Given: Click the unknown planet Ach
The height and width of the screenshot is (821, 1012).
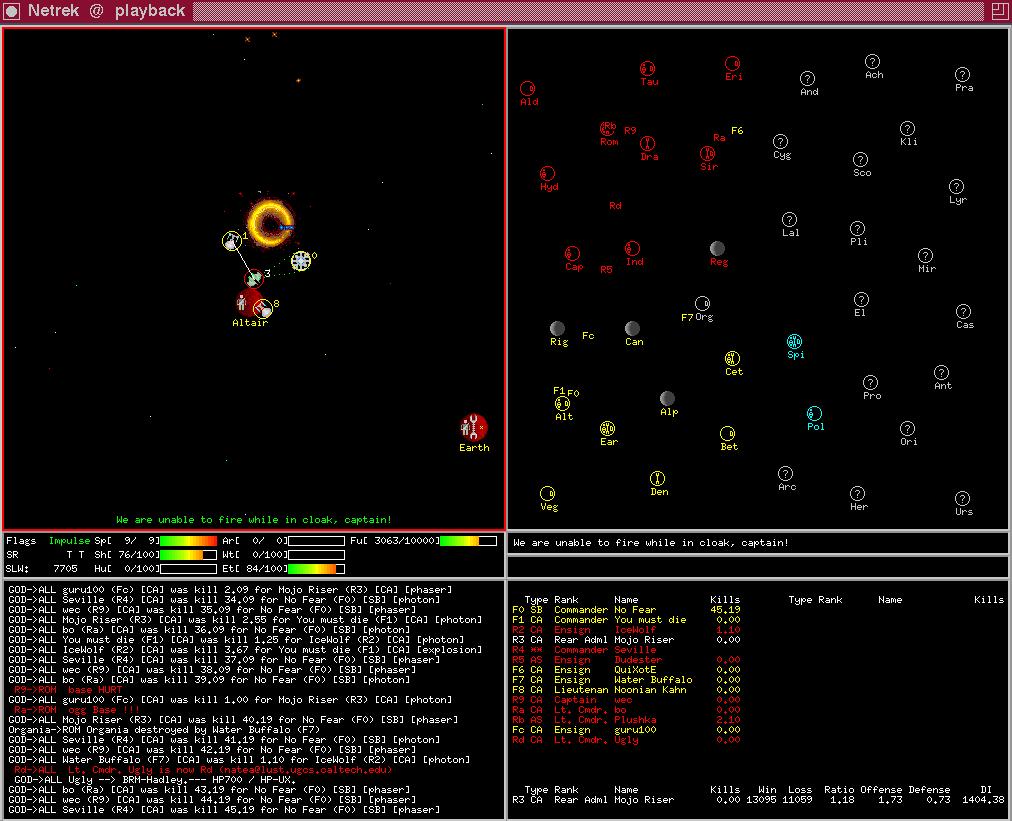Looking at the screenshot, I should pyautogui.click(x=872, y=61).
